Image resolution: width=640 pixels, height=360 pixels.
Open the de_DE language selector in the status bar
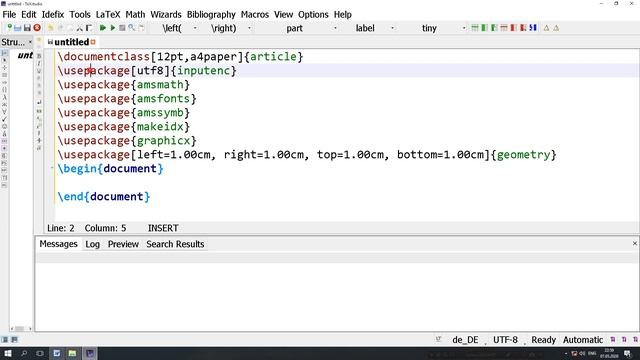465,340
